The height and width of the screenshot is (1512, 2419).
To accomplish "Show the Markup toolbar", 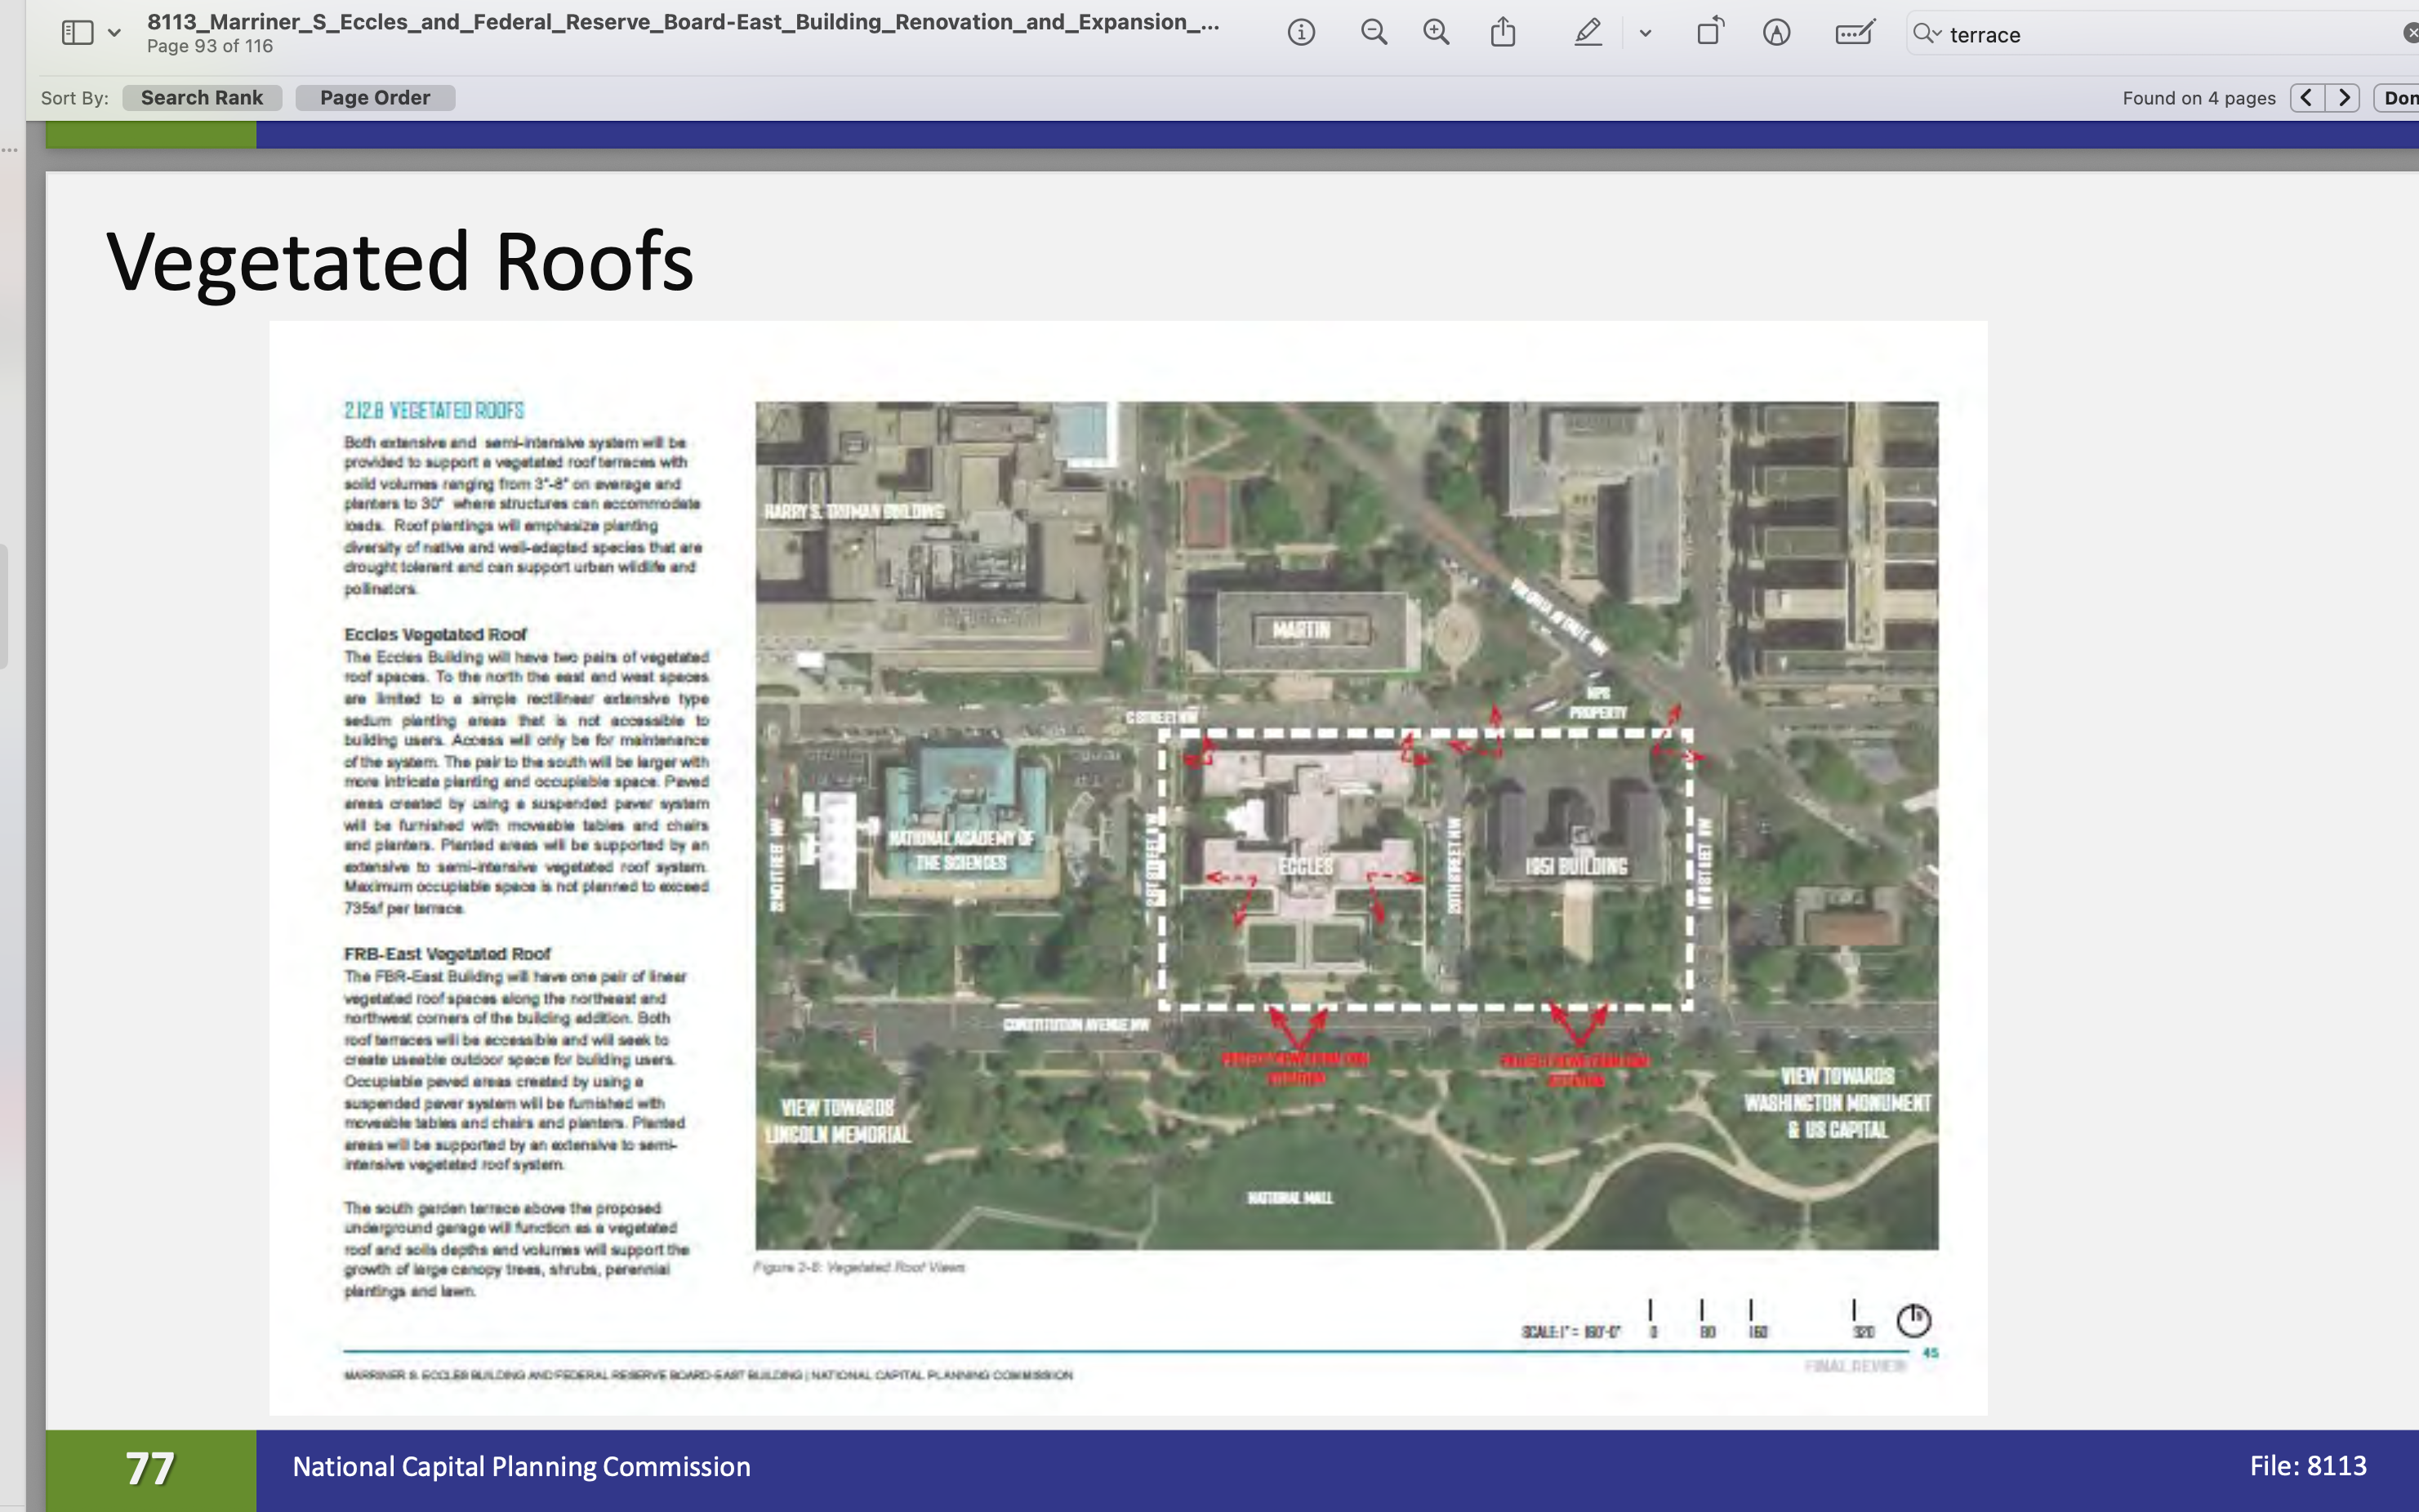I will pos(1776,33).
